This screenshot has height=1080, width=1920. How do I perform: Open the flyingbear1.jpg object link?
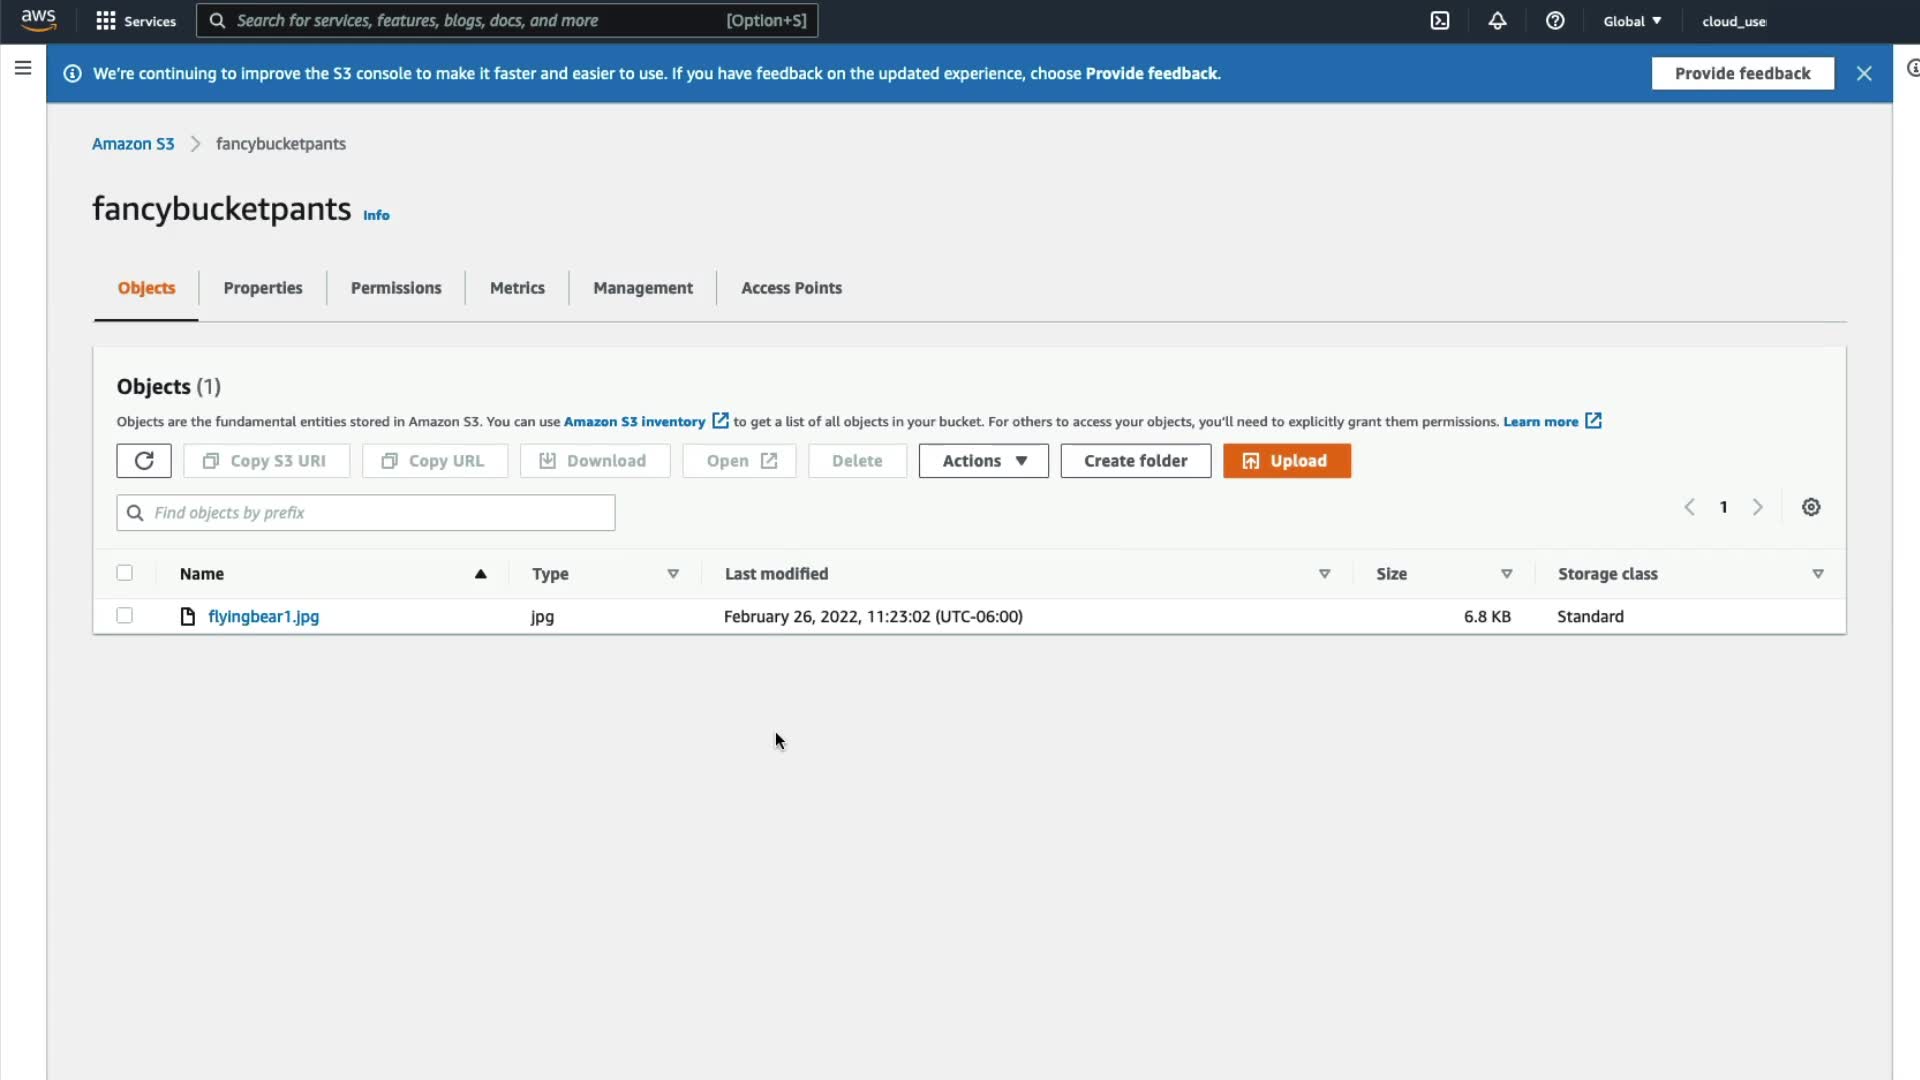(263, 617)
